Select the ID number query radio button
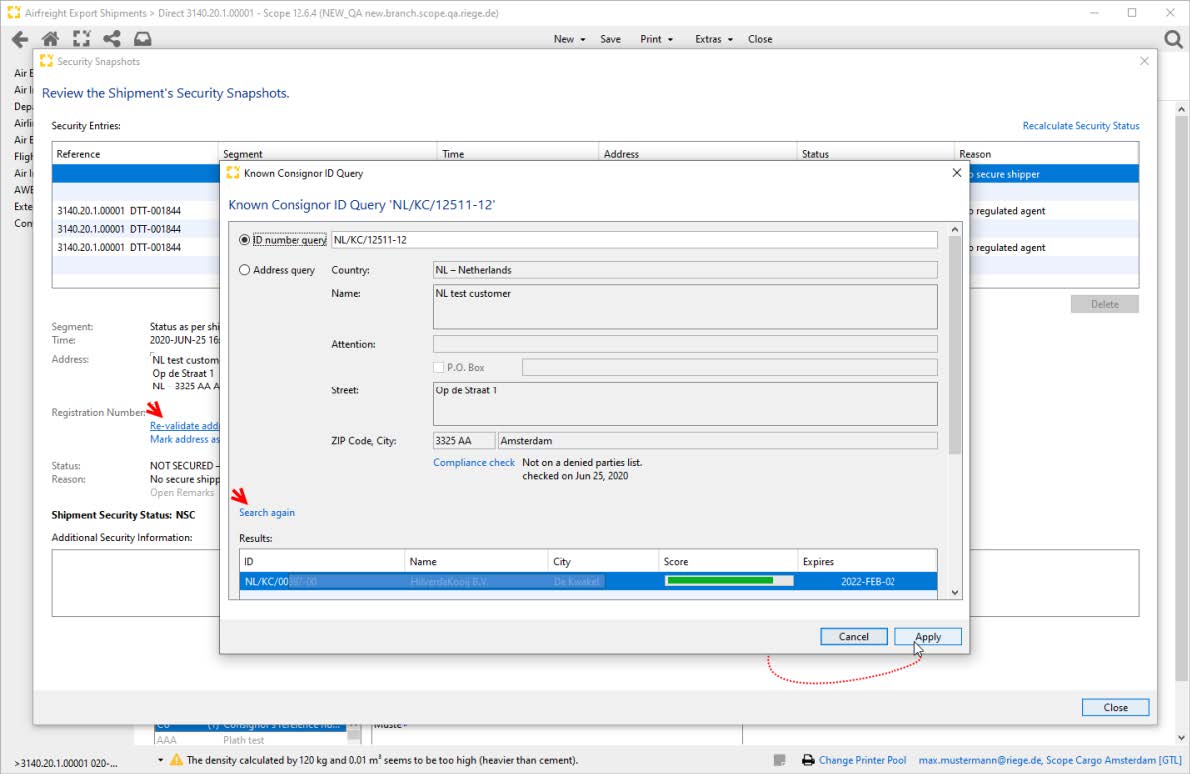Image resolution: width=1190 pixels, height=774 pixels. [245, 240]
